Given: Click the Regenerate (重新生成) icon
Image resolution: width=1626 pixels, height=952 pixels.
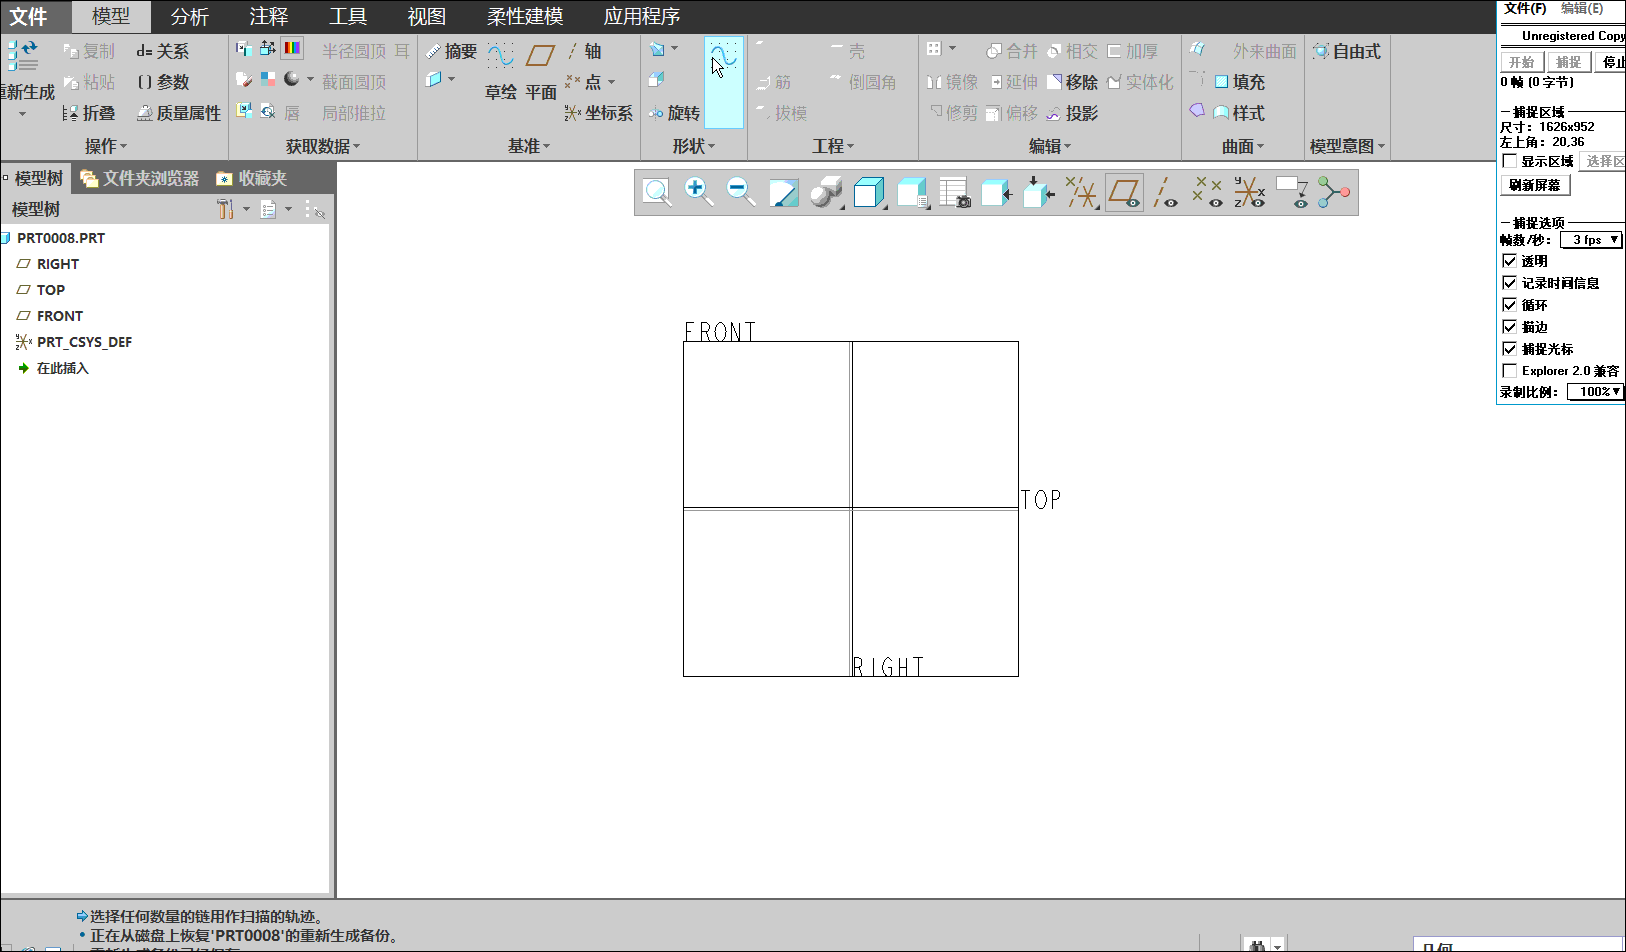Looking at the screenshot, I should click(x=22, y=56).
